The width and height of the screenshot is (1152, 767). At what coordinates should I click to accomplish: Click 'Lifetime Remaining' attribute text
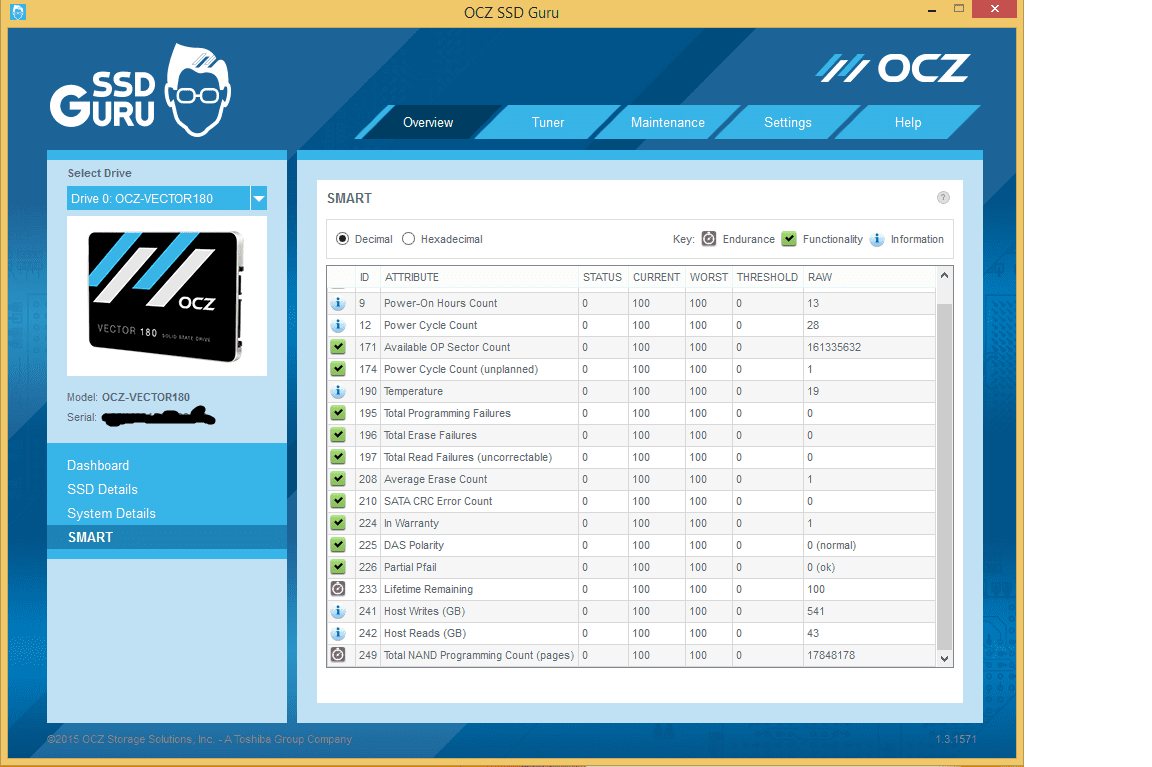[x=428, y=589]
